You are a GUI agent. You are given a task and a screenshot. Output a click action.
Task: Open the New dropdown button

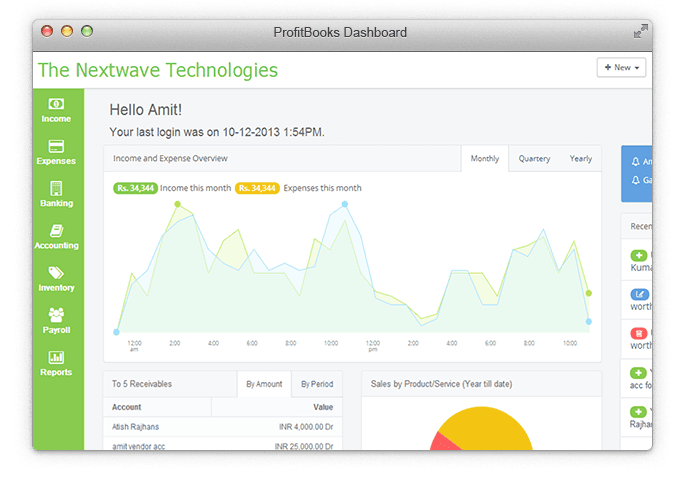(621, 67)
